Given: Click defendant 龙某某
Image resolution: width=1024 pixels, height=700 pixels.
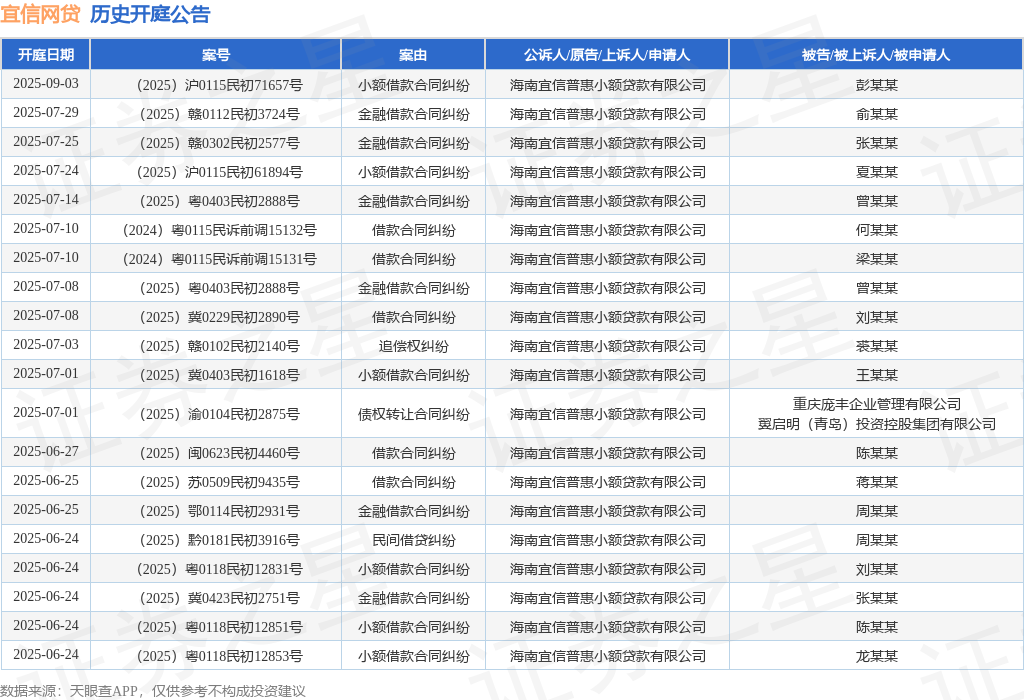Looking at the screenshot, I should (x=876, y=656).
